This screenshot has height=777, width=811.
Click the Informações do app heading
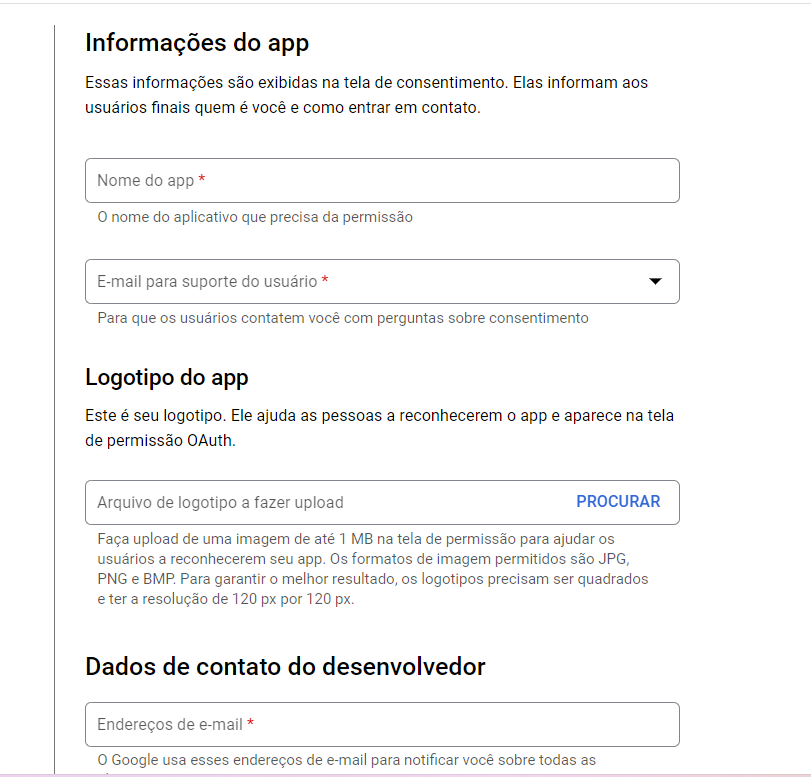point(197,43)
